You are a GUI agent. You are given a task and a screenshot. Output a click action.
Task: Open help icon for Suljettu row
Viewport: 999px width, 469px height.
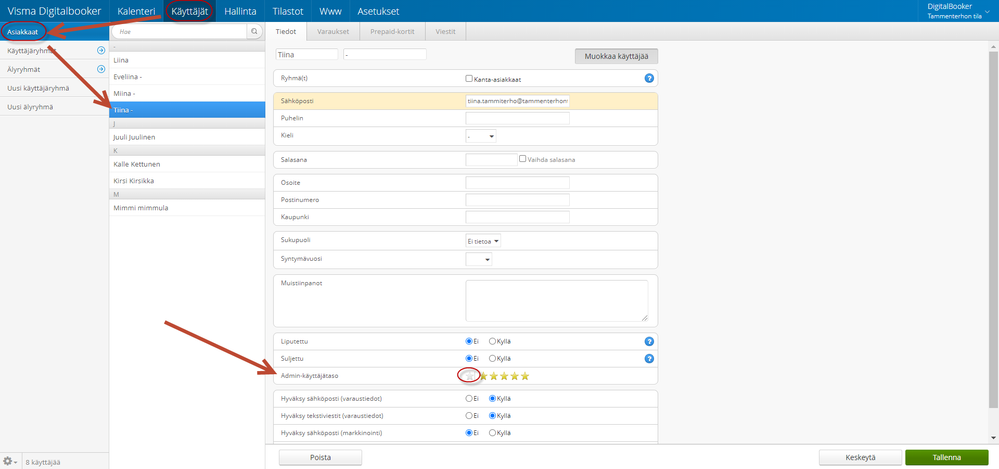[x=649, y=359]
